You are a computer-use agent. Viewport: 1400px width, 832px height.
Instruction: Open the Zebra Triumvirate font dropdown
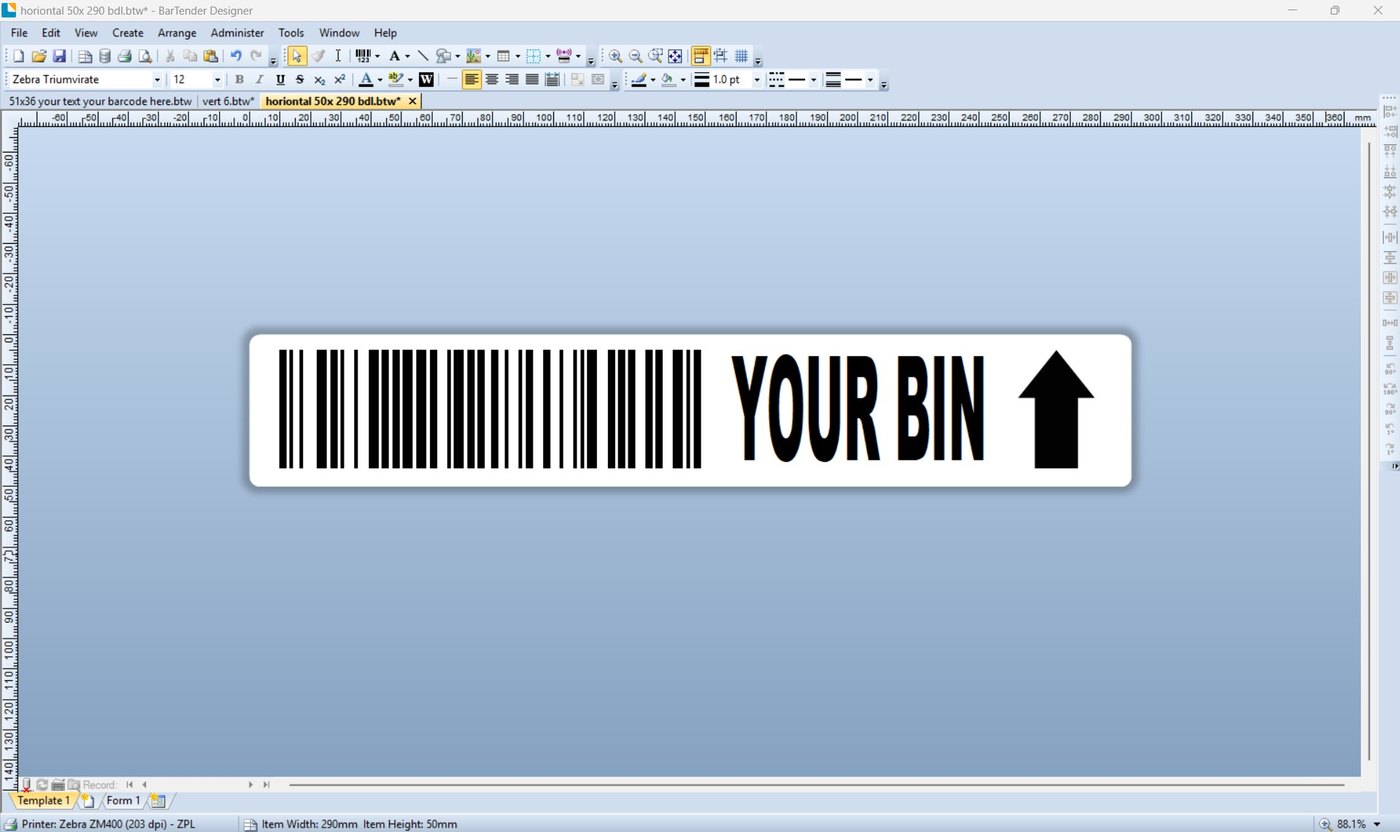click(x=157, y=80)
